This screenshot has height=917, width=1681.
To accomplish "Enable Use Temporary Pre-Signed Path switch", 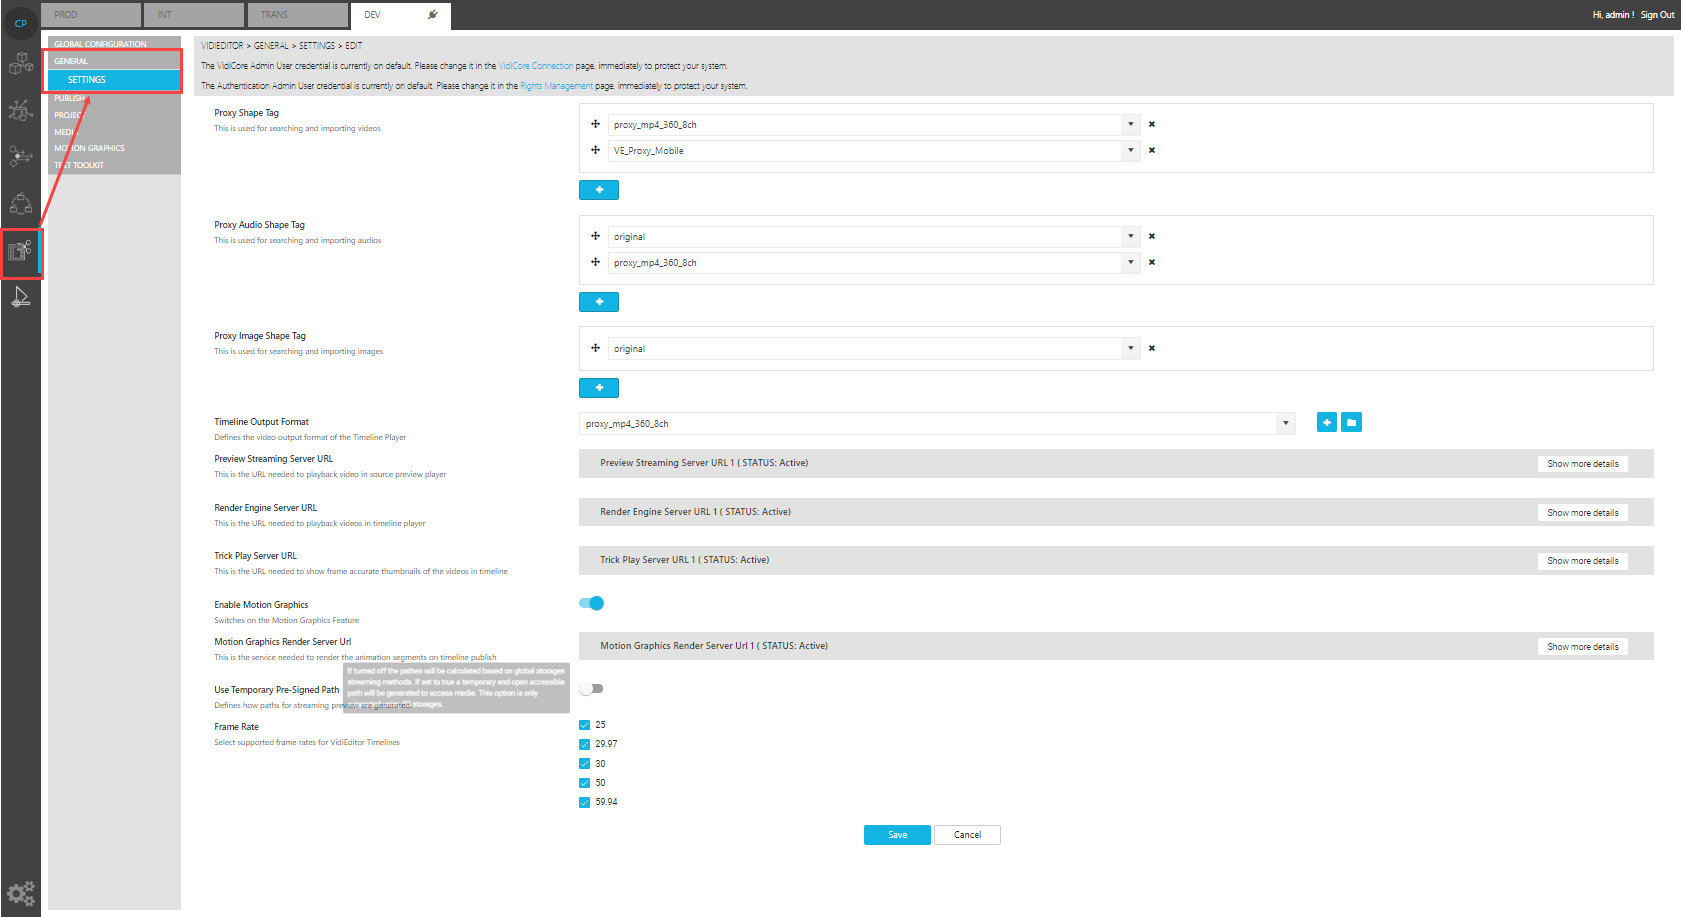I will pyautogui.click(x=592, y=689).
